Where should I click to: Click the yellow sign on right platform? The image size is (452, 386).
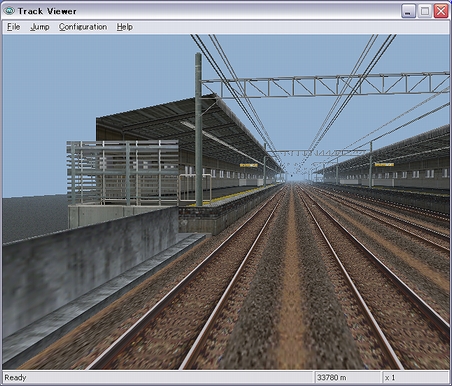coord(384,164)
